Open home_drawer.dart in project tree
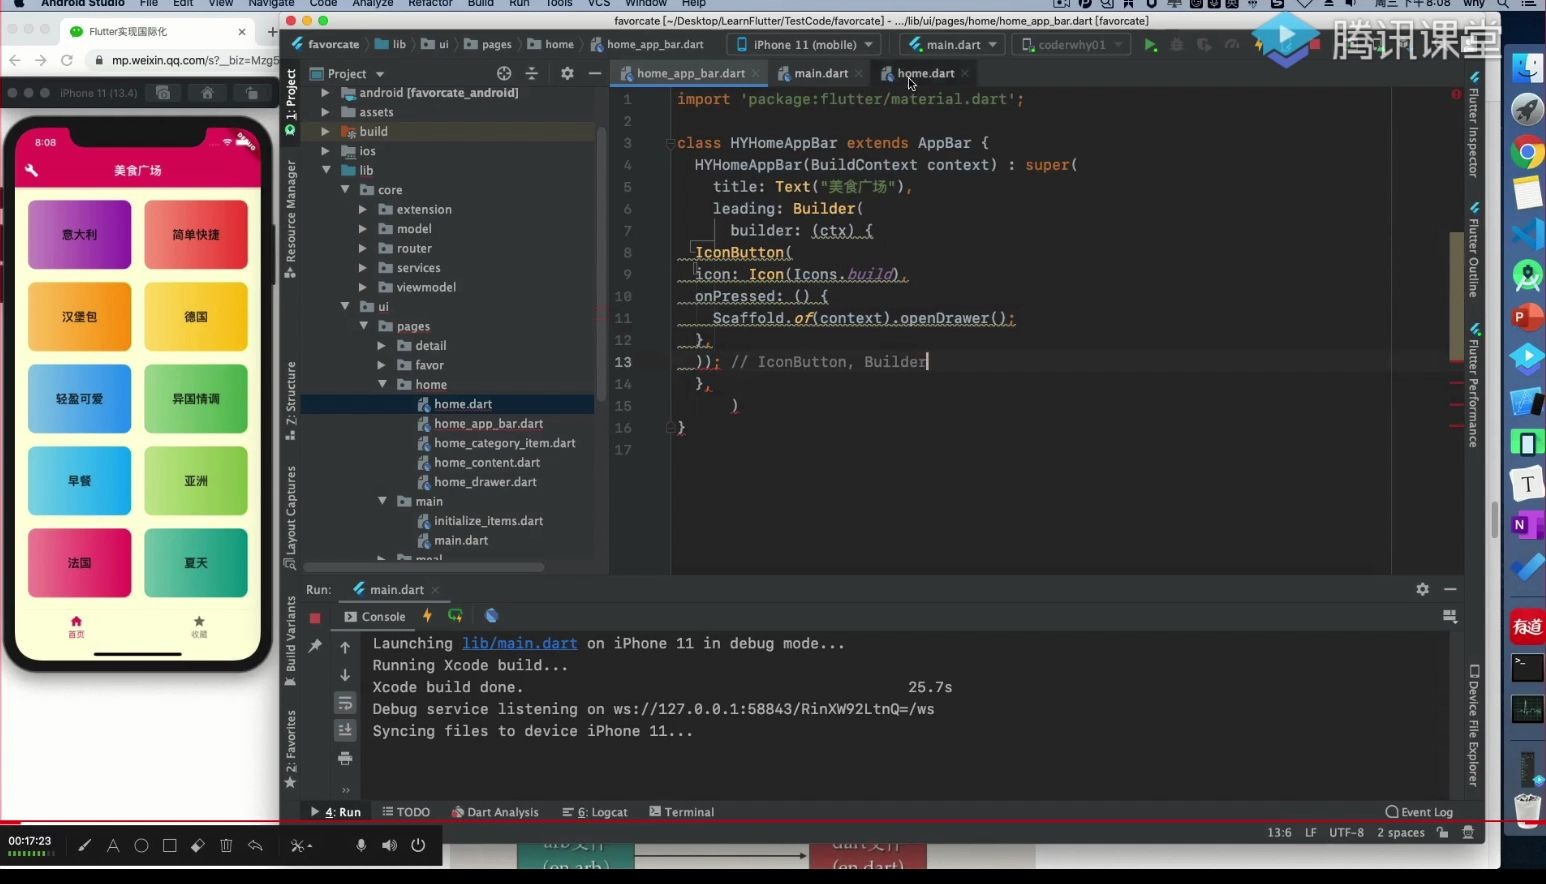Screen dimensions: 1546x884 click(x=485, y=481)
